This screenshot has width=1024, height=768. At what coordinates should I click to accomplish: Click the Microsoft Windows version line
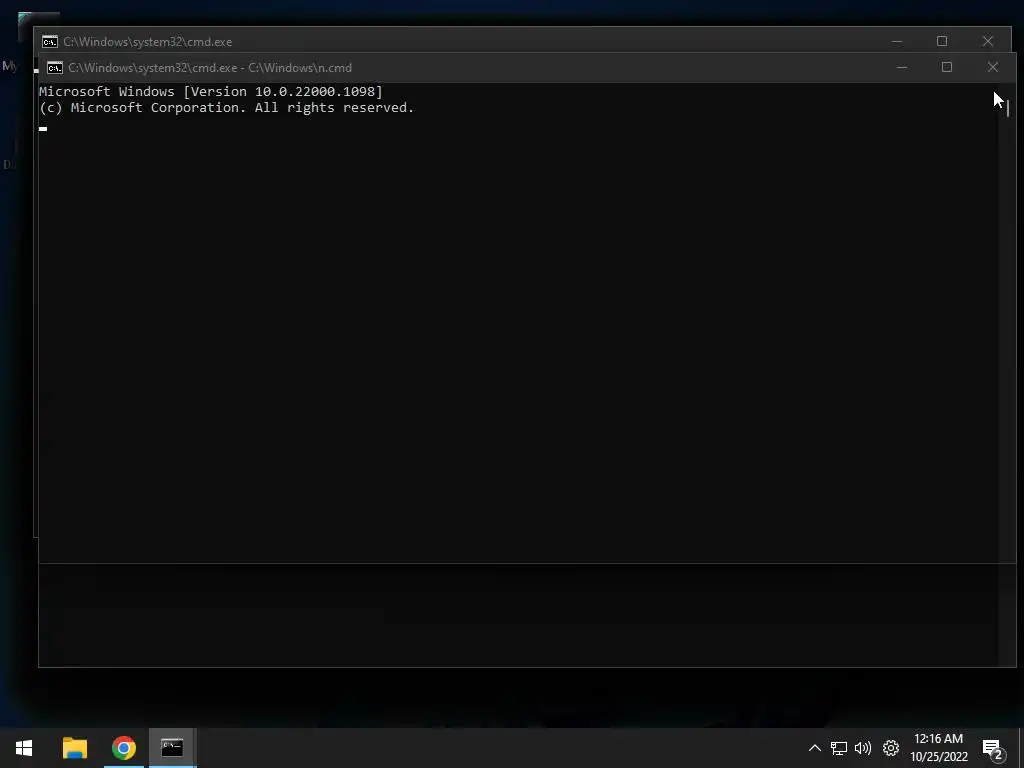click(211, 91)
